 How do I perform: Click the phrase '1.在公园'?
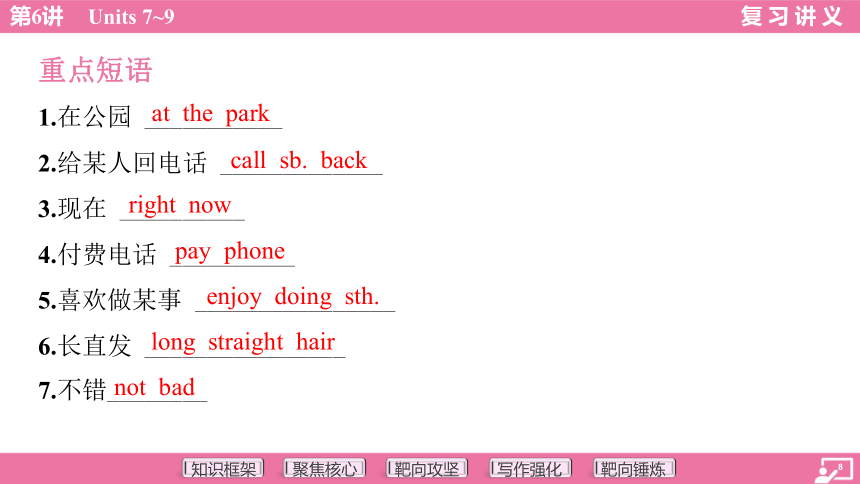pos(84,116)
